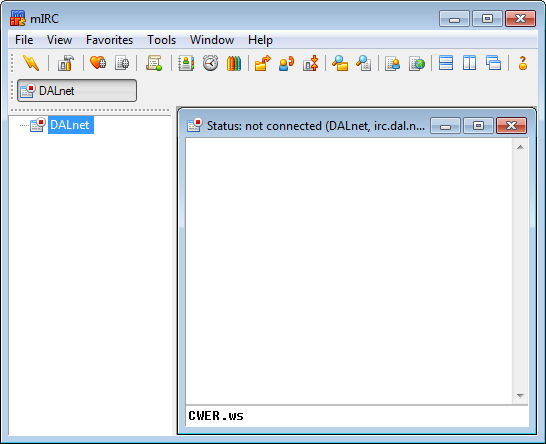Screen dimensions: 546x444
Task: Select DALnet in the tree sidebar
Action: point(71,125)
